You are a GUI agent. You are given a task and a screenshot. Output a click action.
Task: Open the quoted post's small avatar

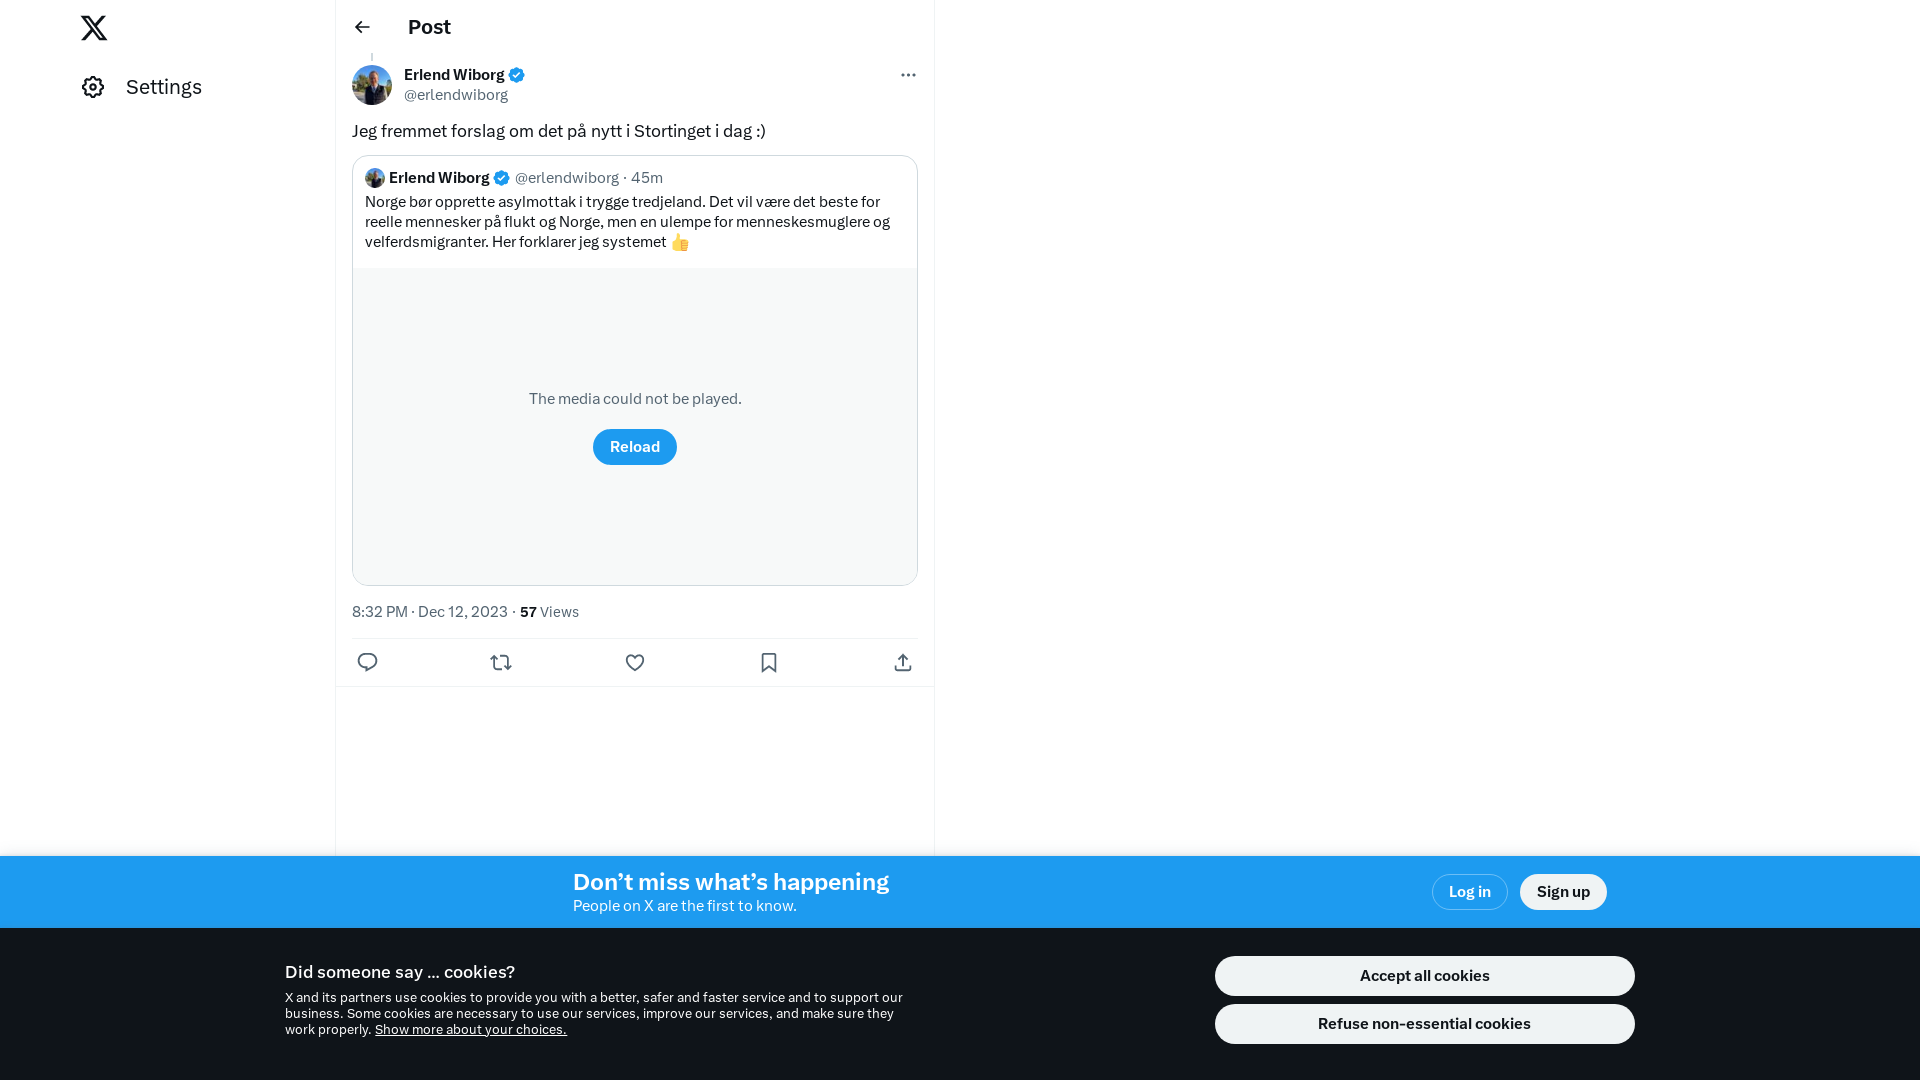pos(375,178)
